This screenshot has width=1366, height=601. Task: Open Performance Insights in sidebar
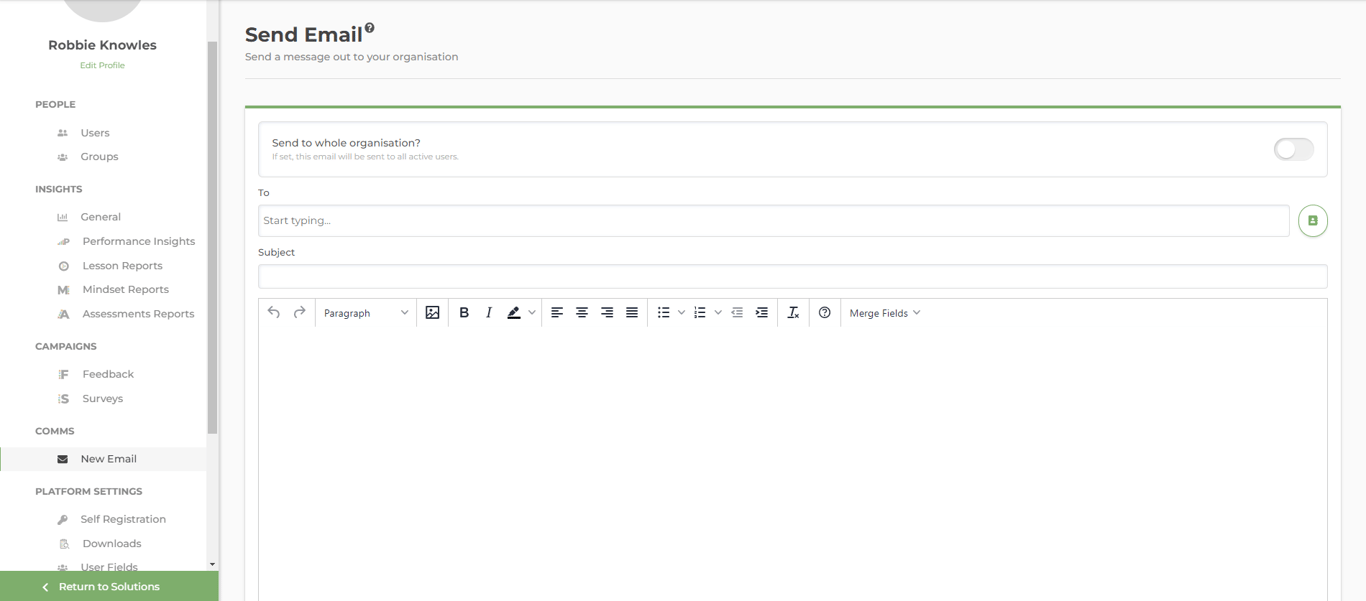pos(139,241)
